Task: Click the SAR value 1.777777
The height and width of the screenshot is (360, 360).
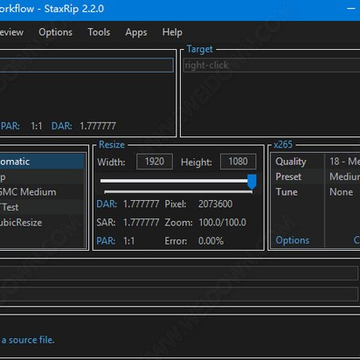Action: point(141,222)
